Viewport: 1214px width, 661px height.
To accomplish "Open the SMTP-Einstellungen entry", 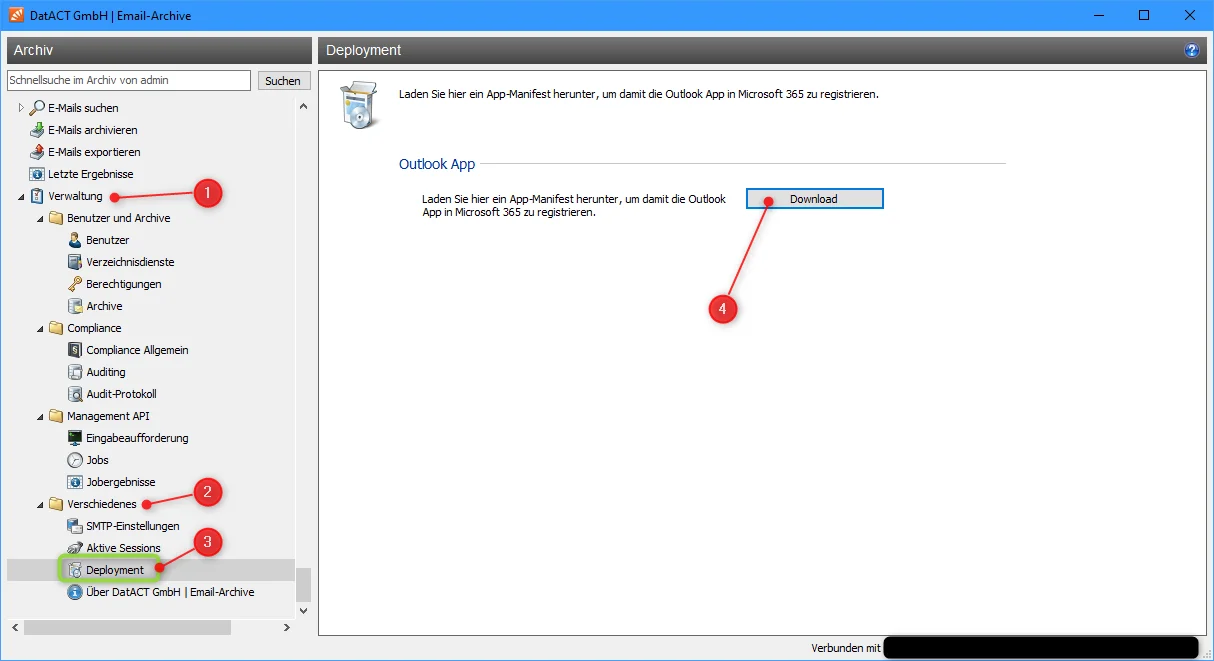I will 133,526.
